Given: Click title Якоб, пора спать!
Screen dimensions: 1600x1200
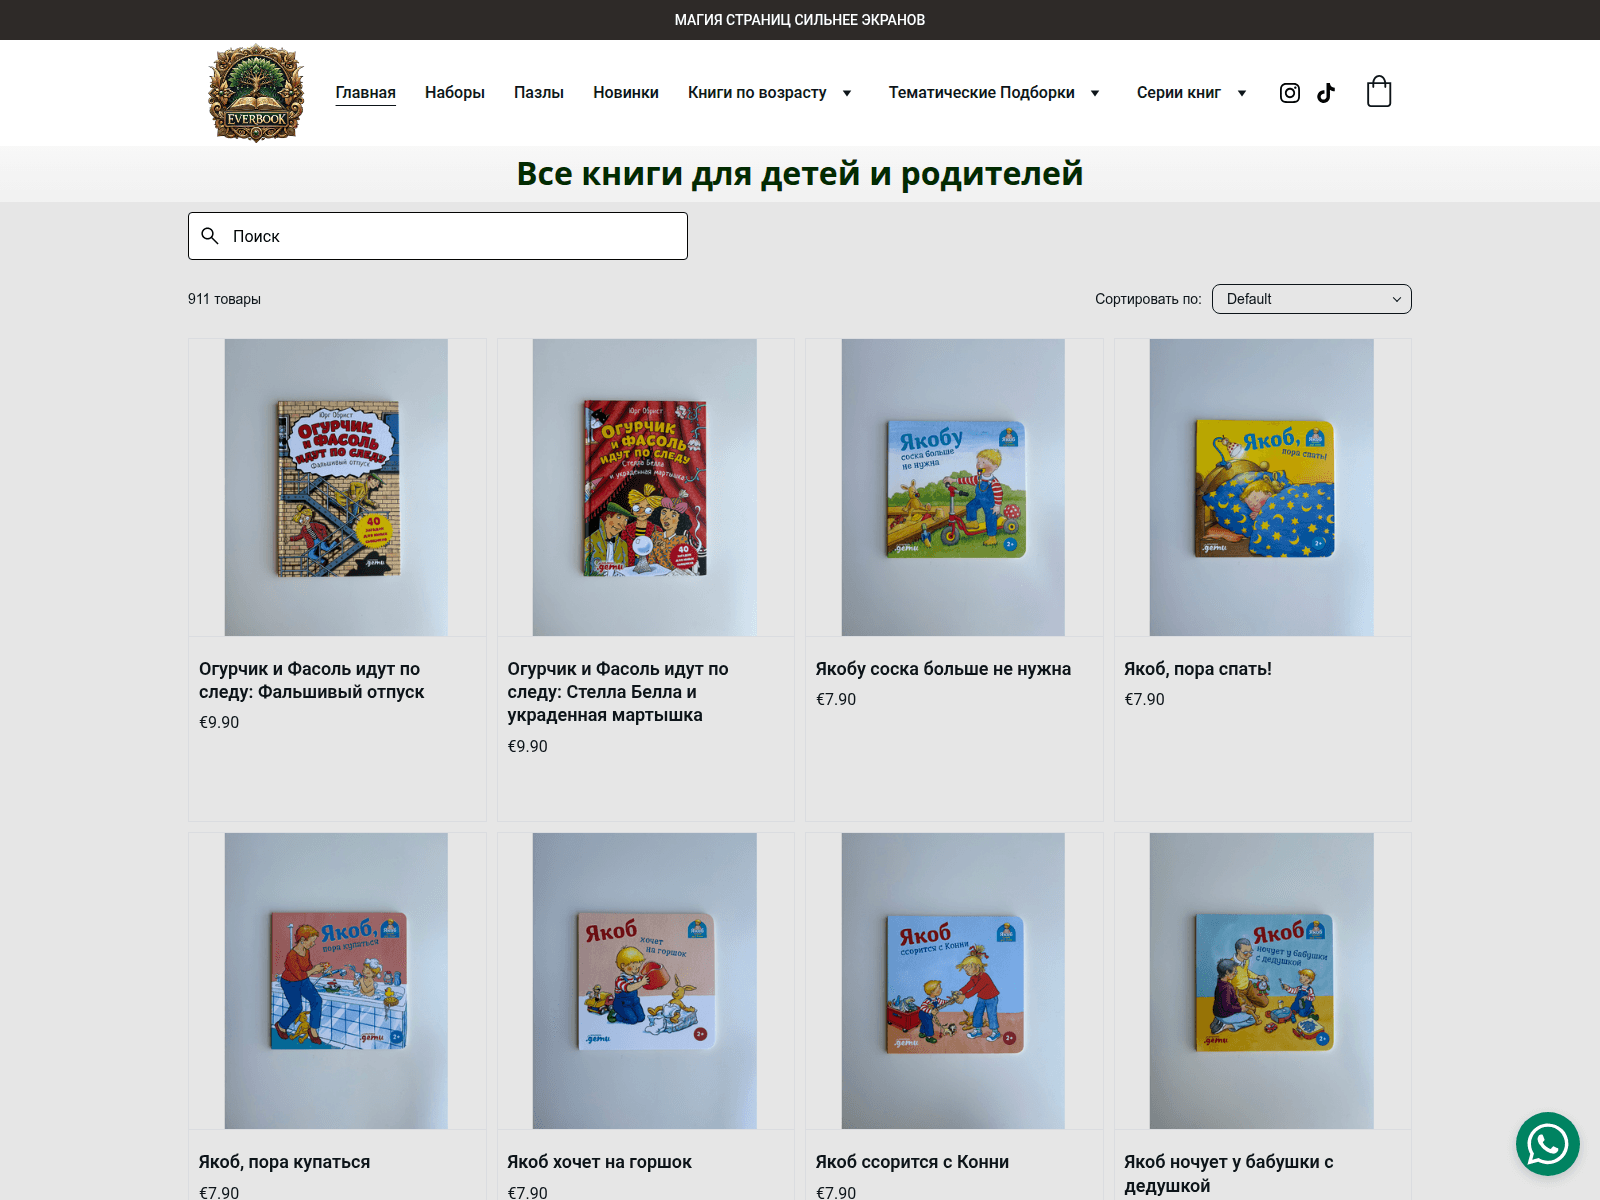Looking at the screenshot, I should click(1198, 669).
